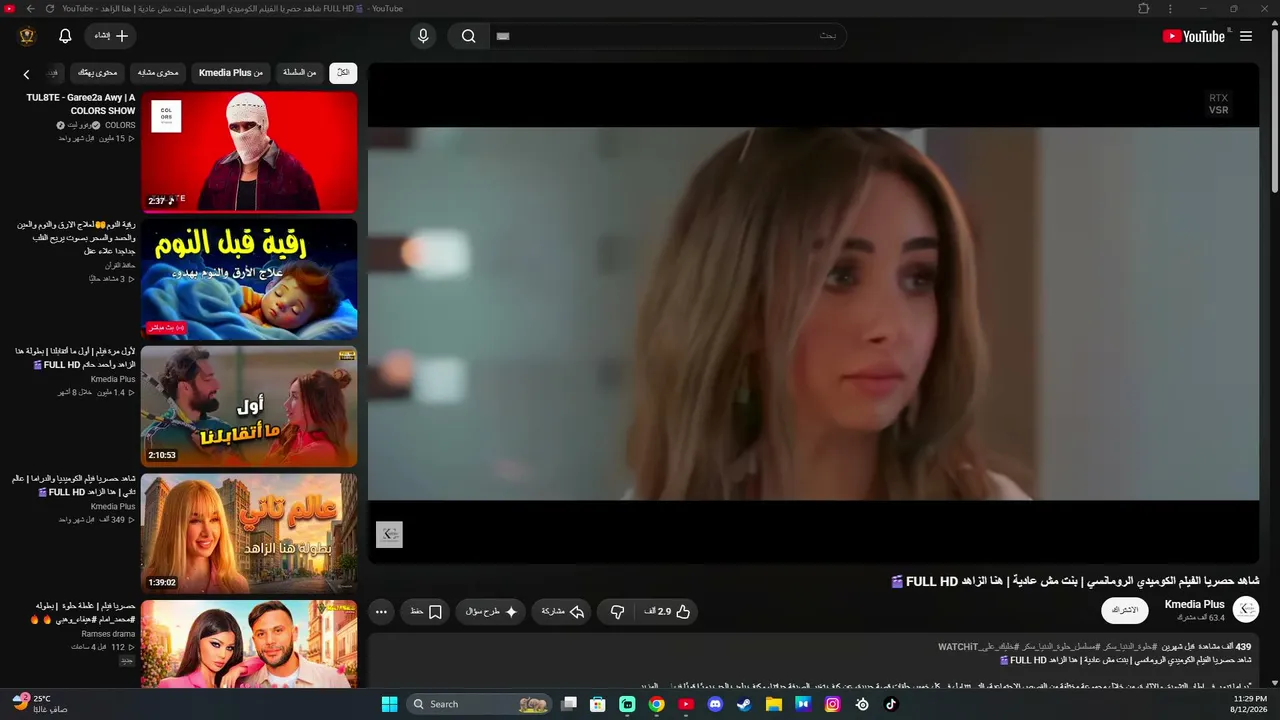This screenshot has height=720, width=1280.
Task: Click the channel watermark in the player
Action: point(389,535)
